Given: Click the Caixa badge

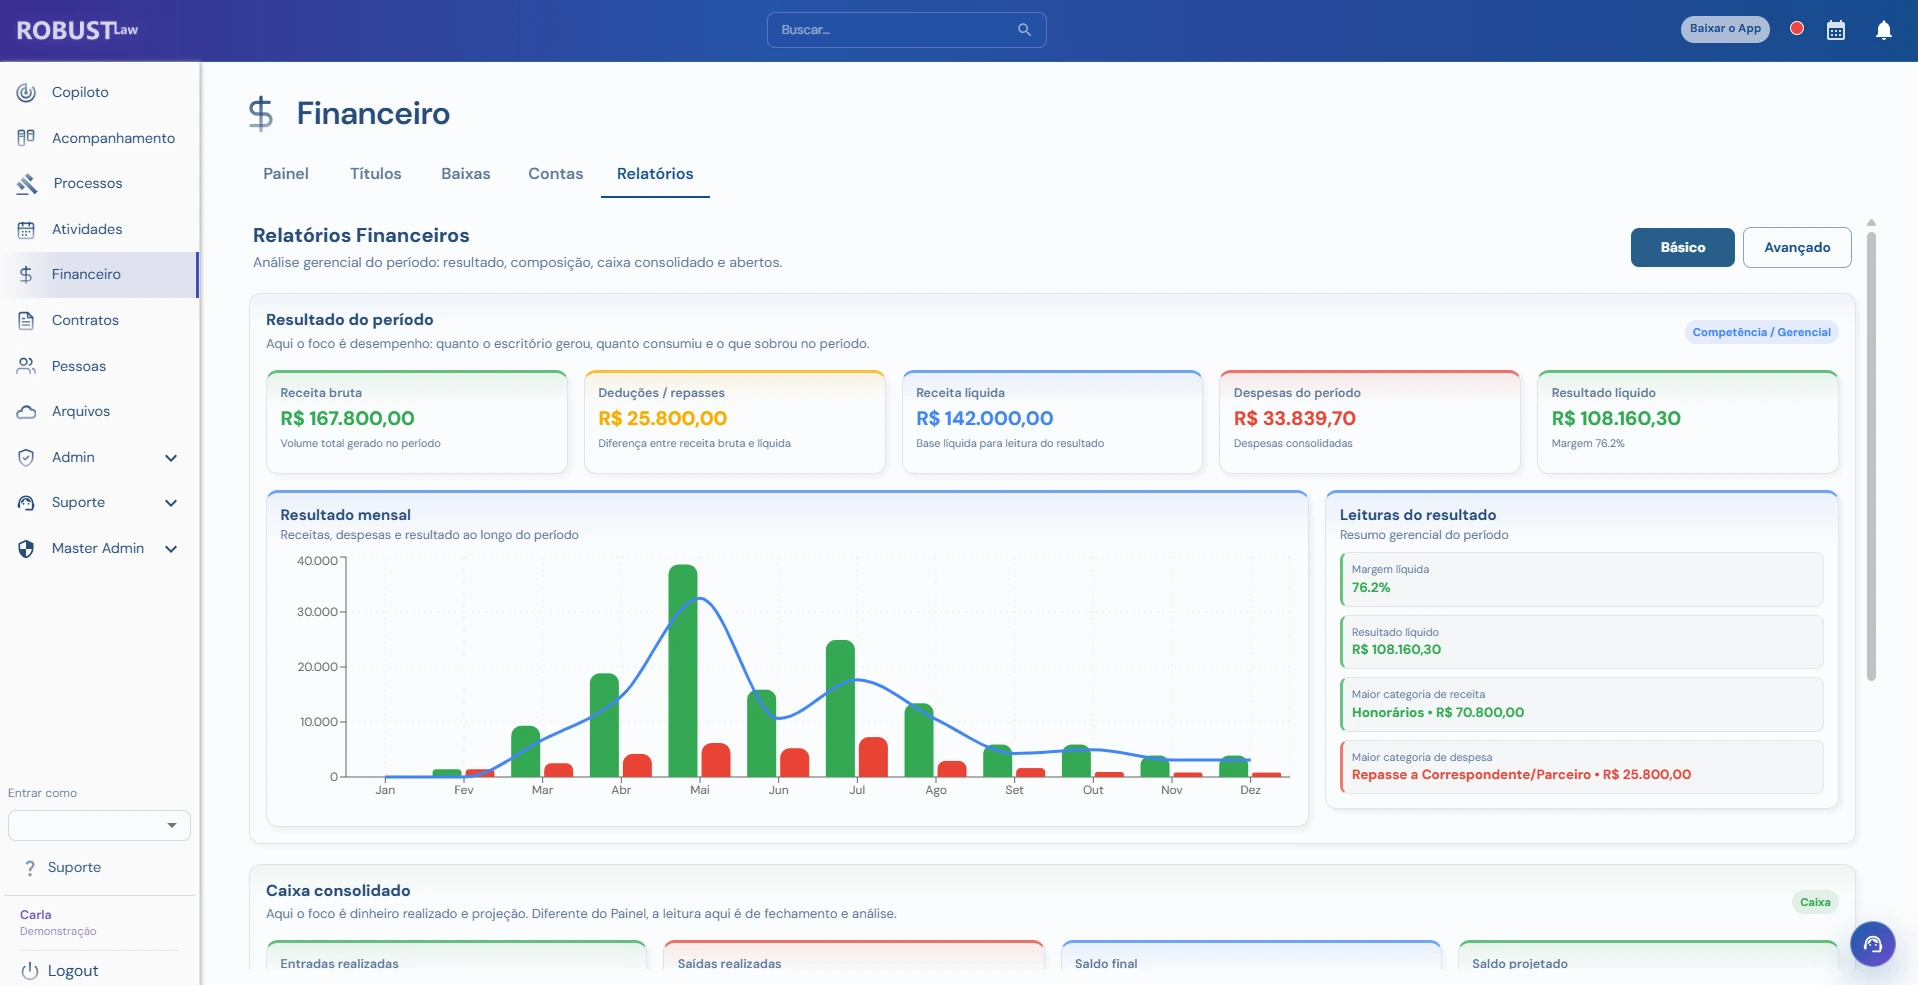Looking at the screenshot, I should [x=1815, y=902].
